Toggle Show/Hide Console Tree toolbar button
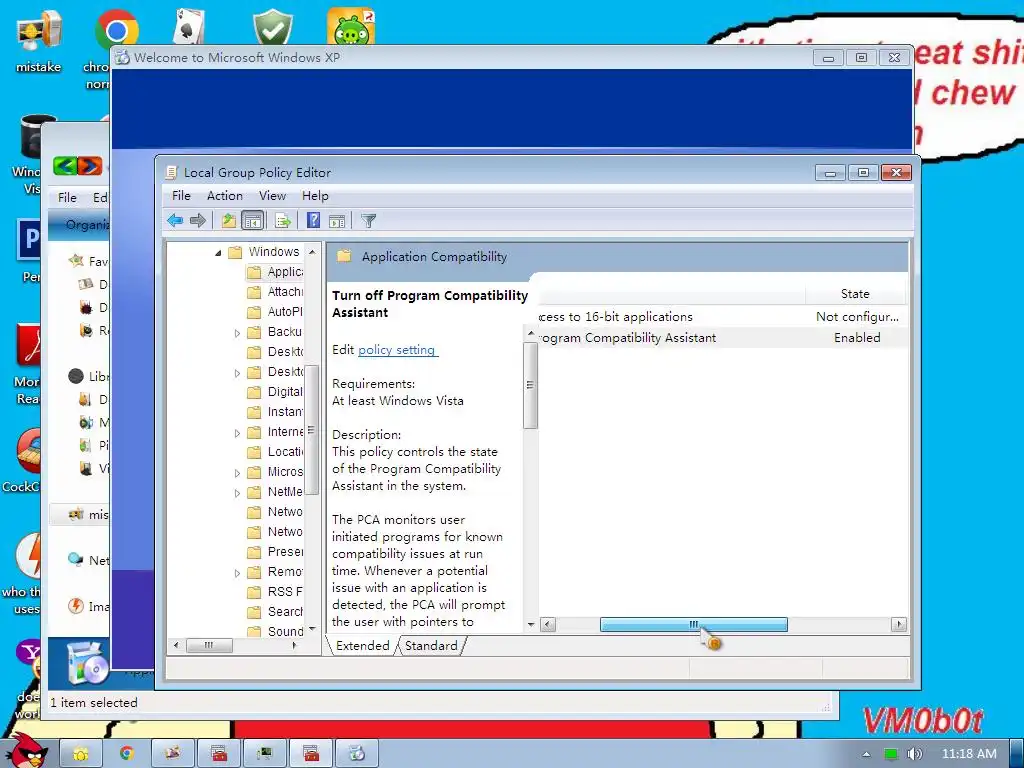 click(x=252, y=221)
